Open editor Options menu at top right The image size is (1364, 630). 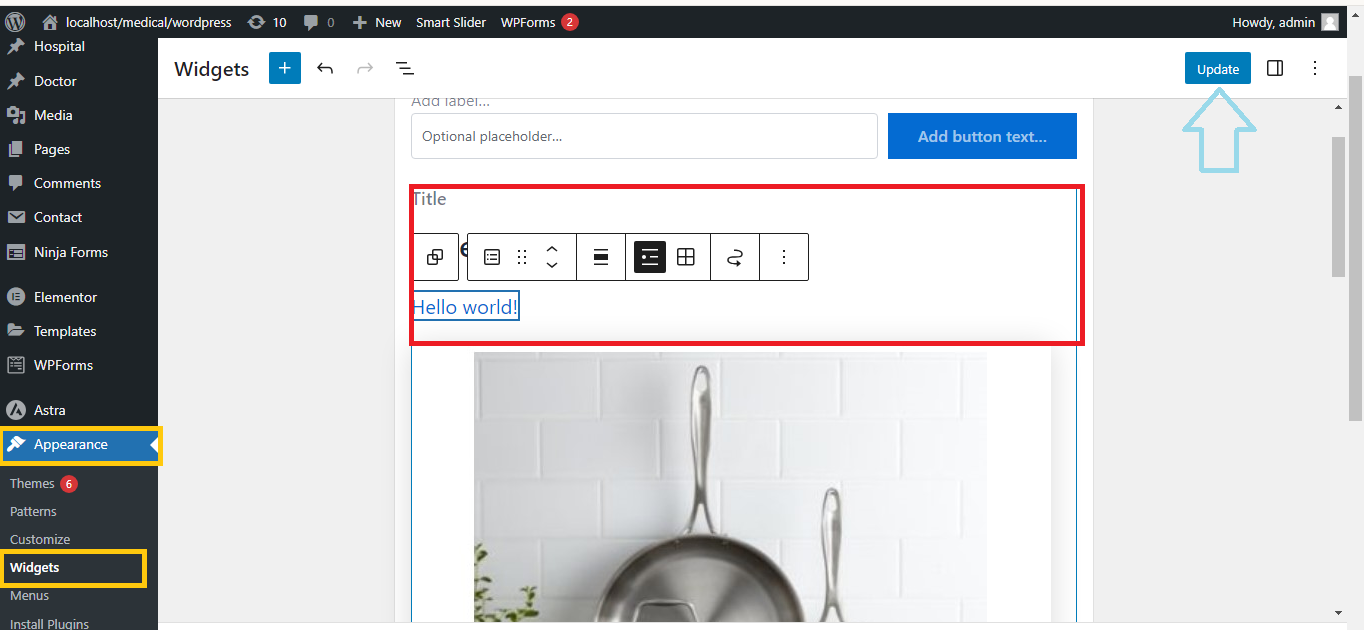point(1315,68)
